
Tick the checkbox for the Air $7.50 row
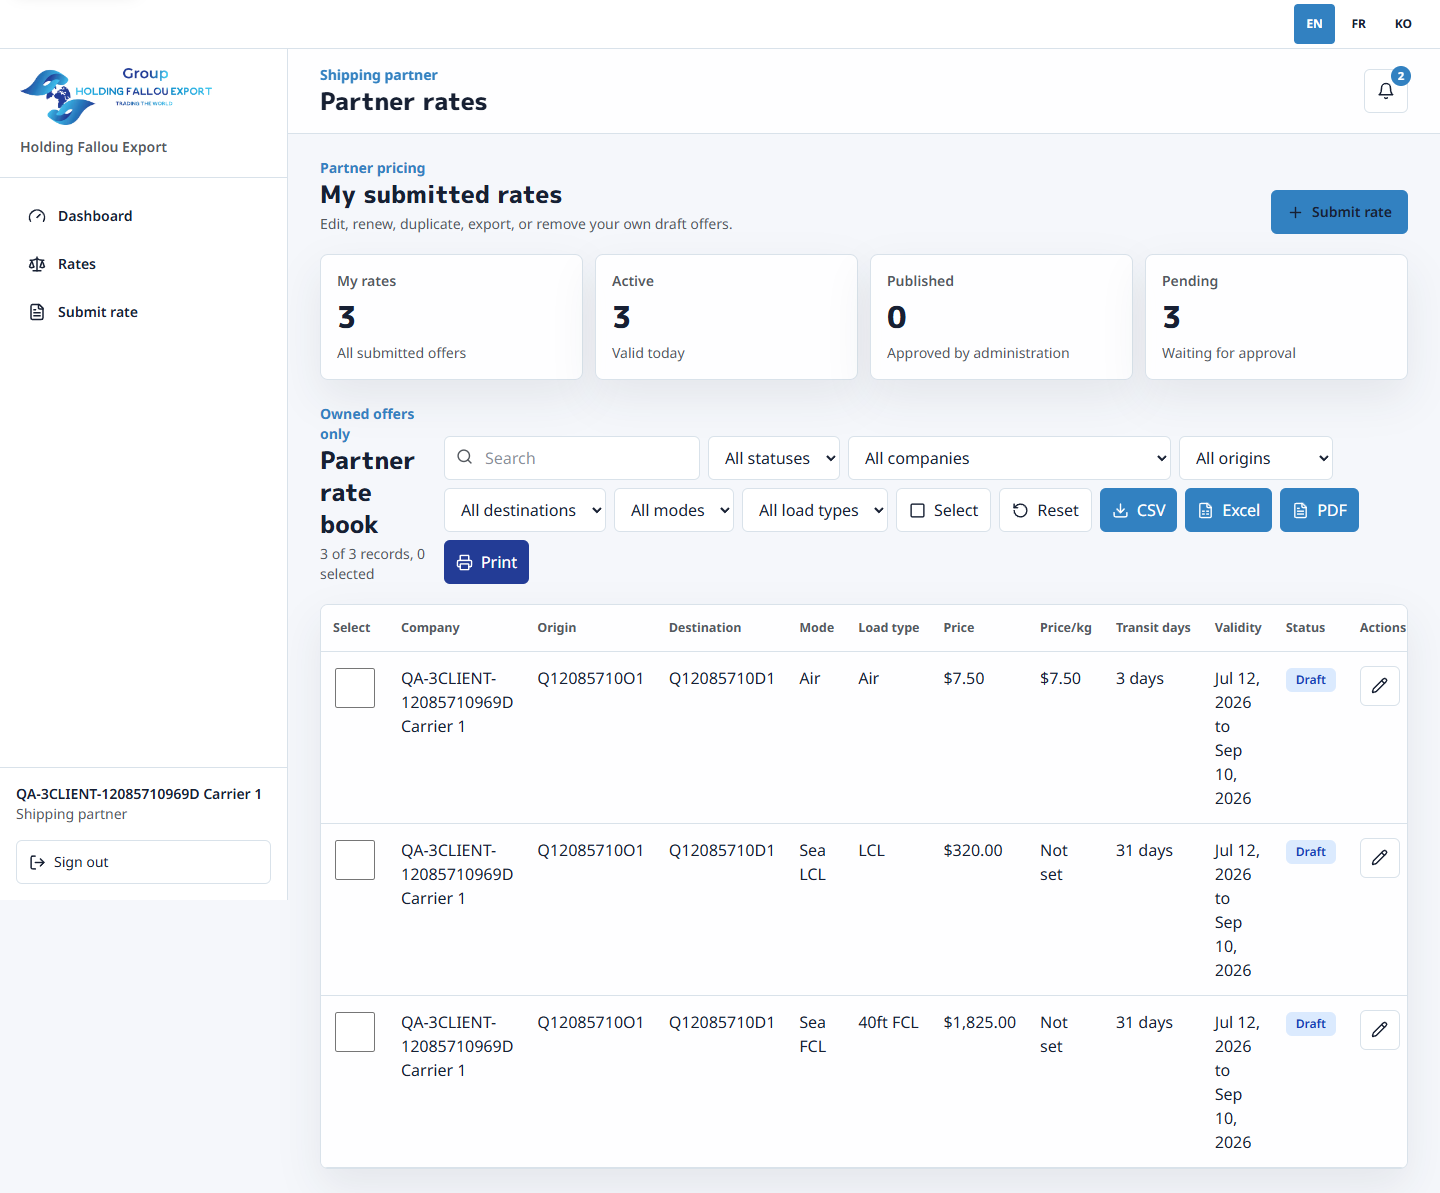point(355,688)
